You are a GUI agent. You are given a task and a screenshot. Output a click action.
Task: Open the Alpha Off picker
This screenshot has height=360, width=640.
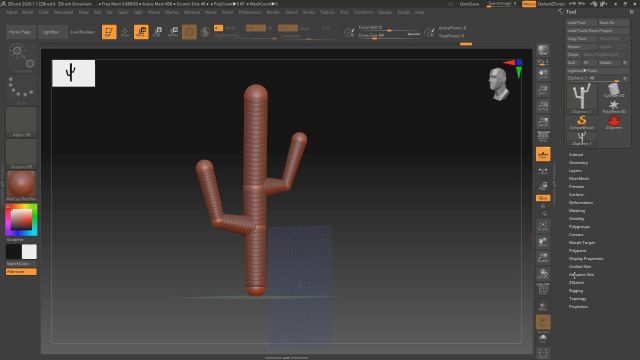pyautogui.click(x=21, y=122)
